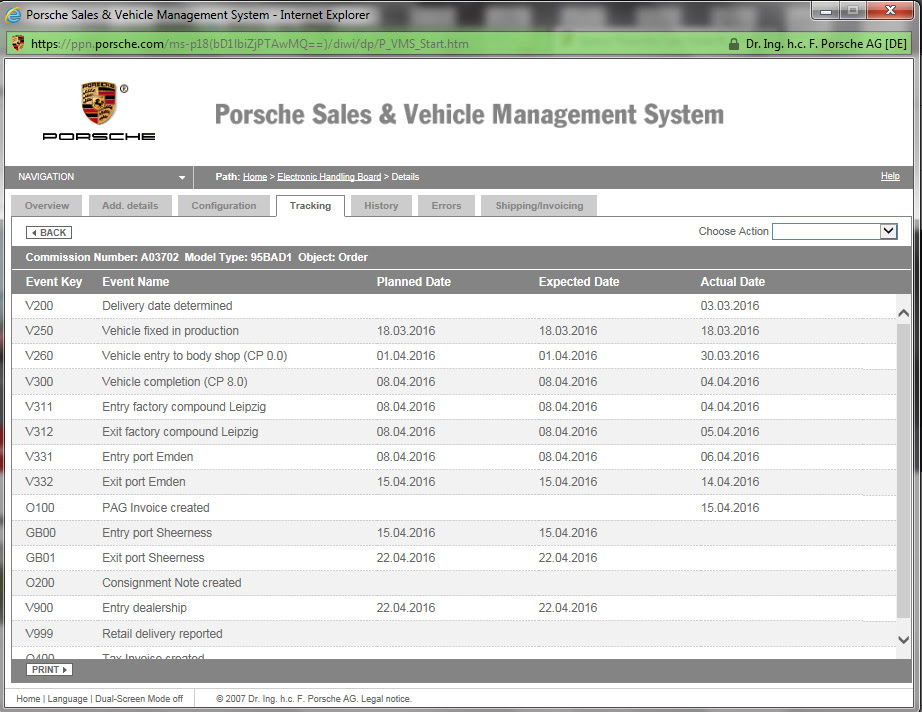The width and height of the screenshot is (922, 712).
Task: Open the Language footer link
Action: tap(67, 698)
